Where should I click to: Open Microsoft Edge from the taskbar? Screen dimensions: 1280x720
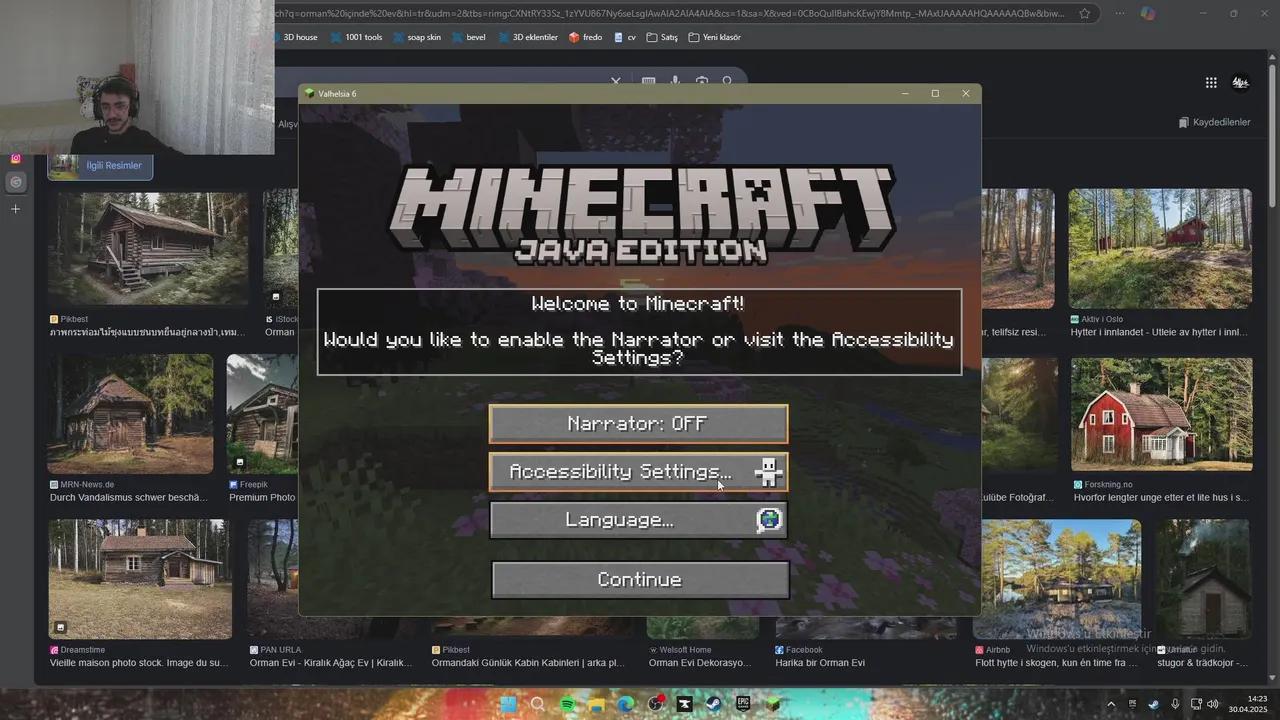(626, 704)
